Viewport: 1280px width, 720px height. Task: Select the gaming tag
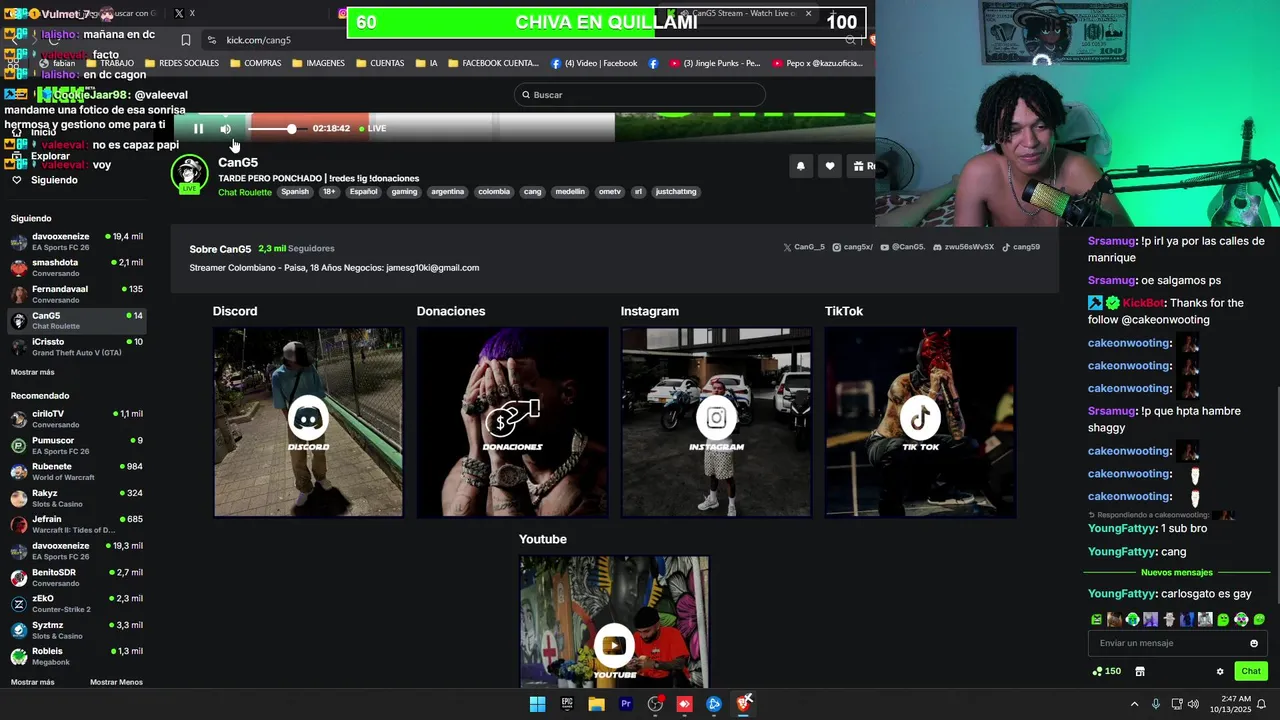(x=404, y=192)
